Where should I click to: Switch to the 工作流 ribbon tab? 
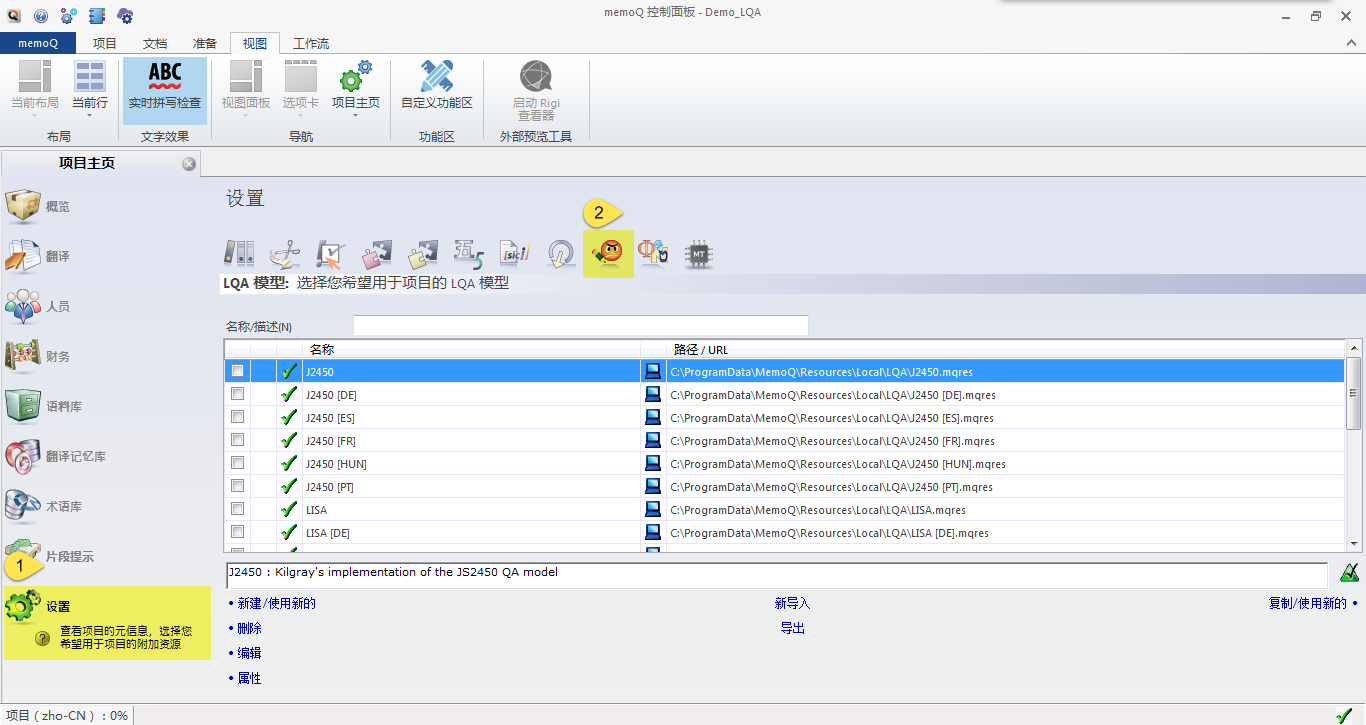pyautogui.click(x=310, y=43)
